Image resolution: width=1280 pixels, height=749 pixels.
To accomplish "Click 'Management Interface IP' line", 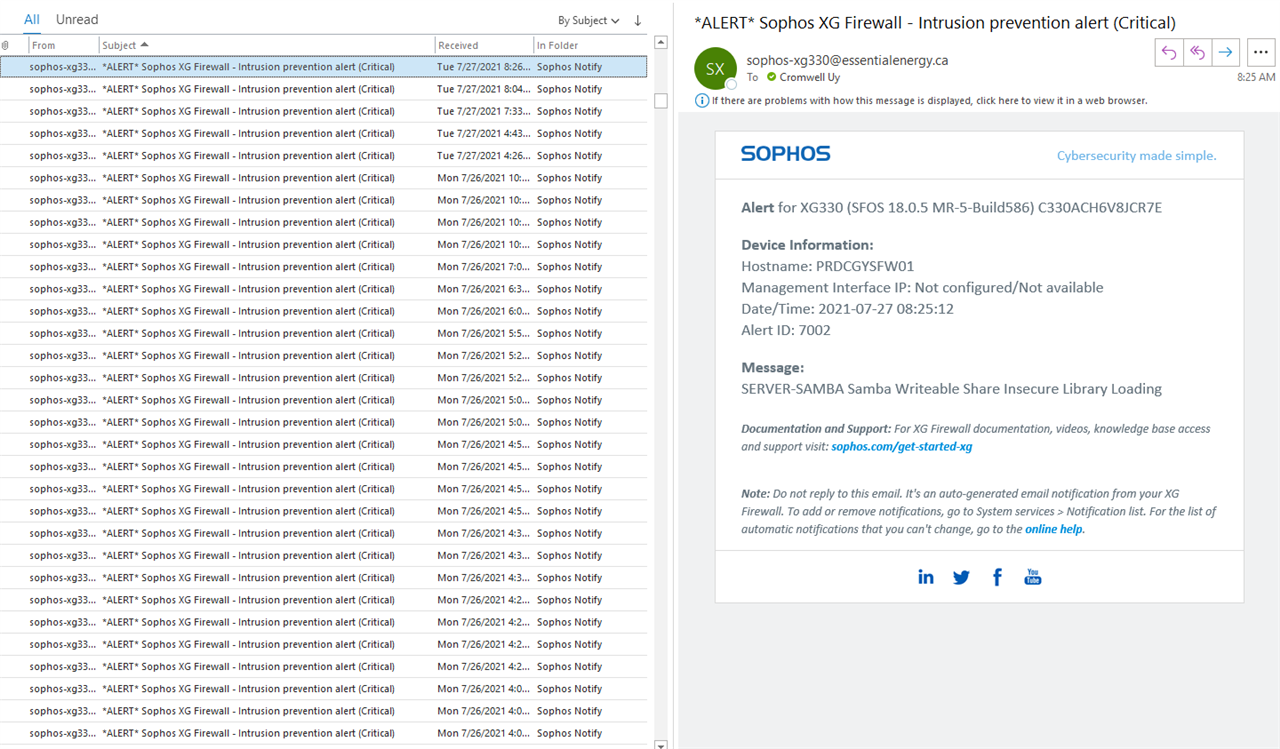I will [922, 287].
